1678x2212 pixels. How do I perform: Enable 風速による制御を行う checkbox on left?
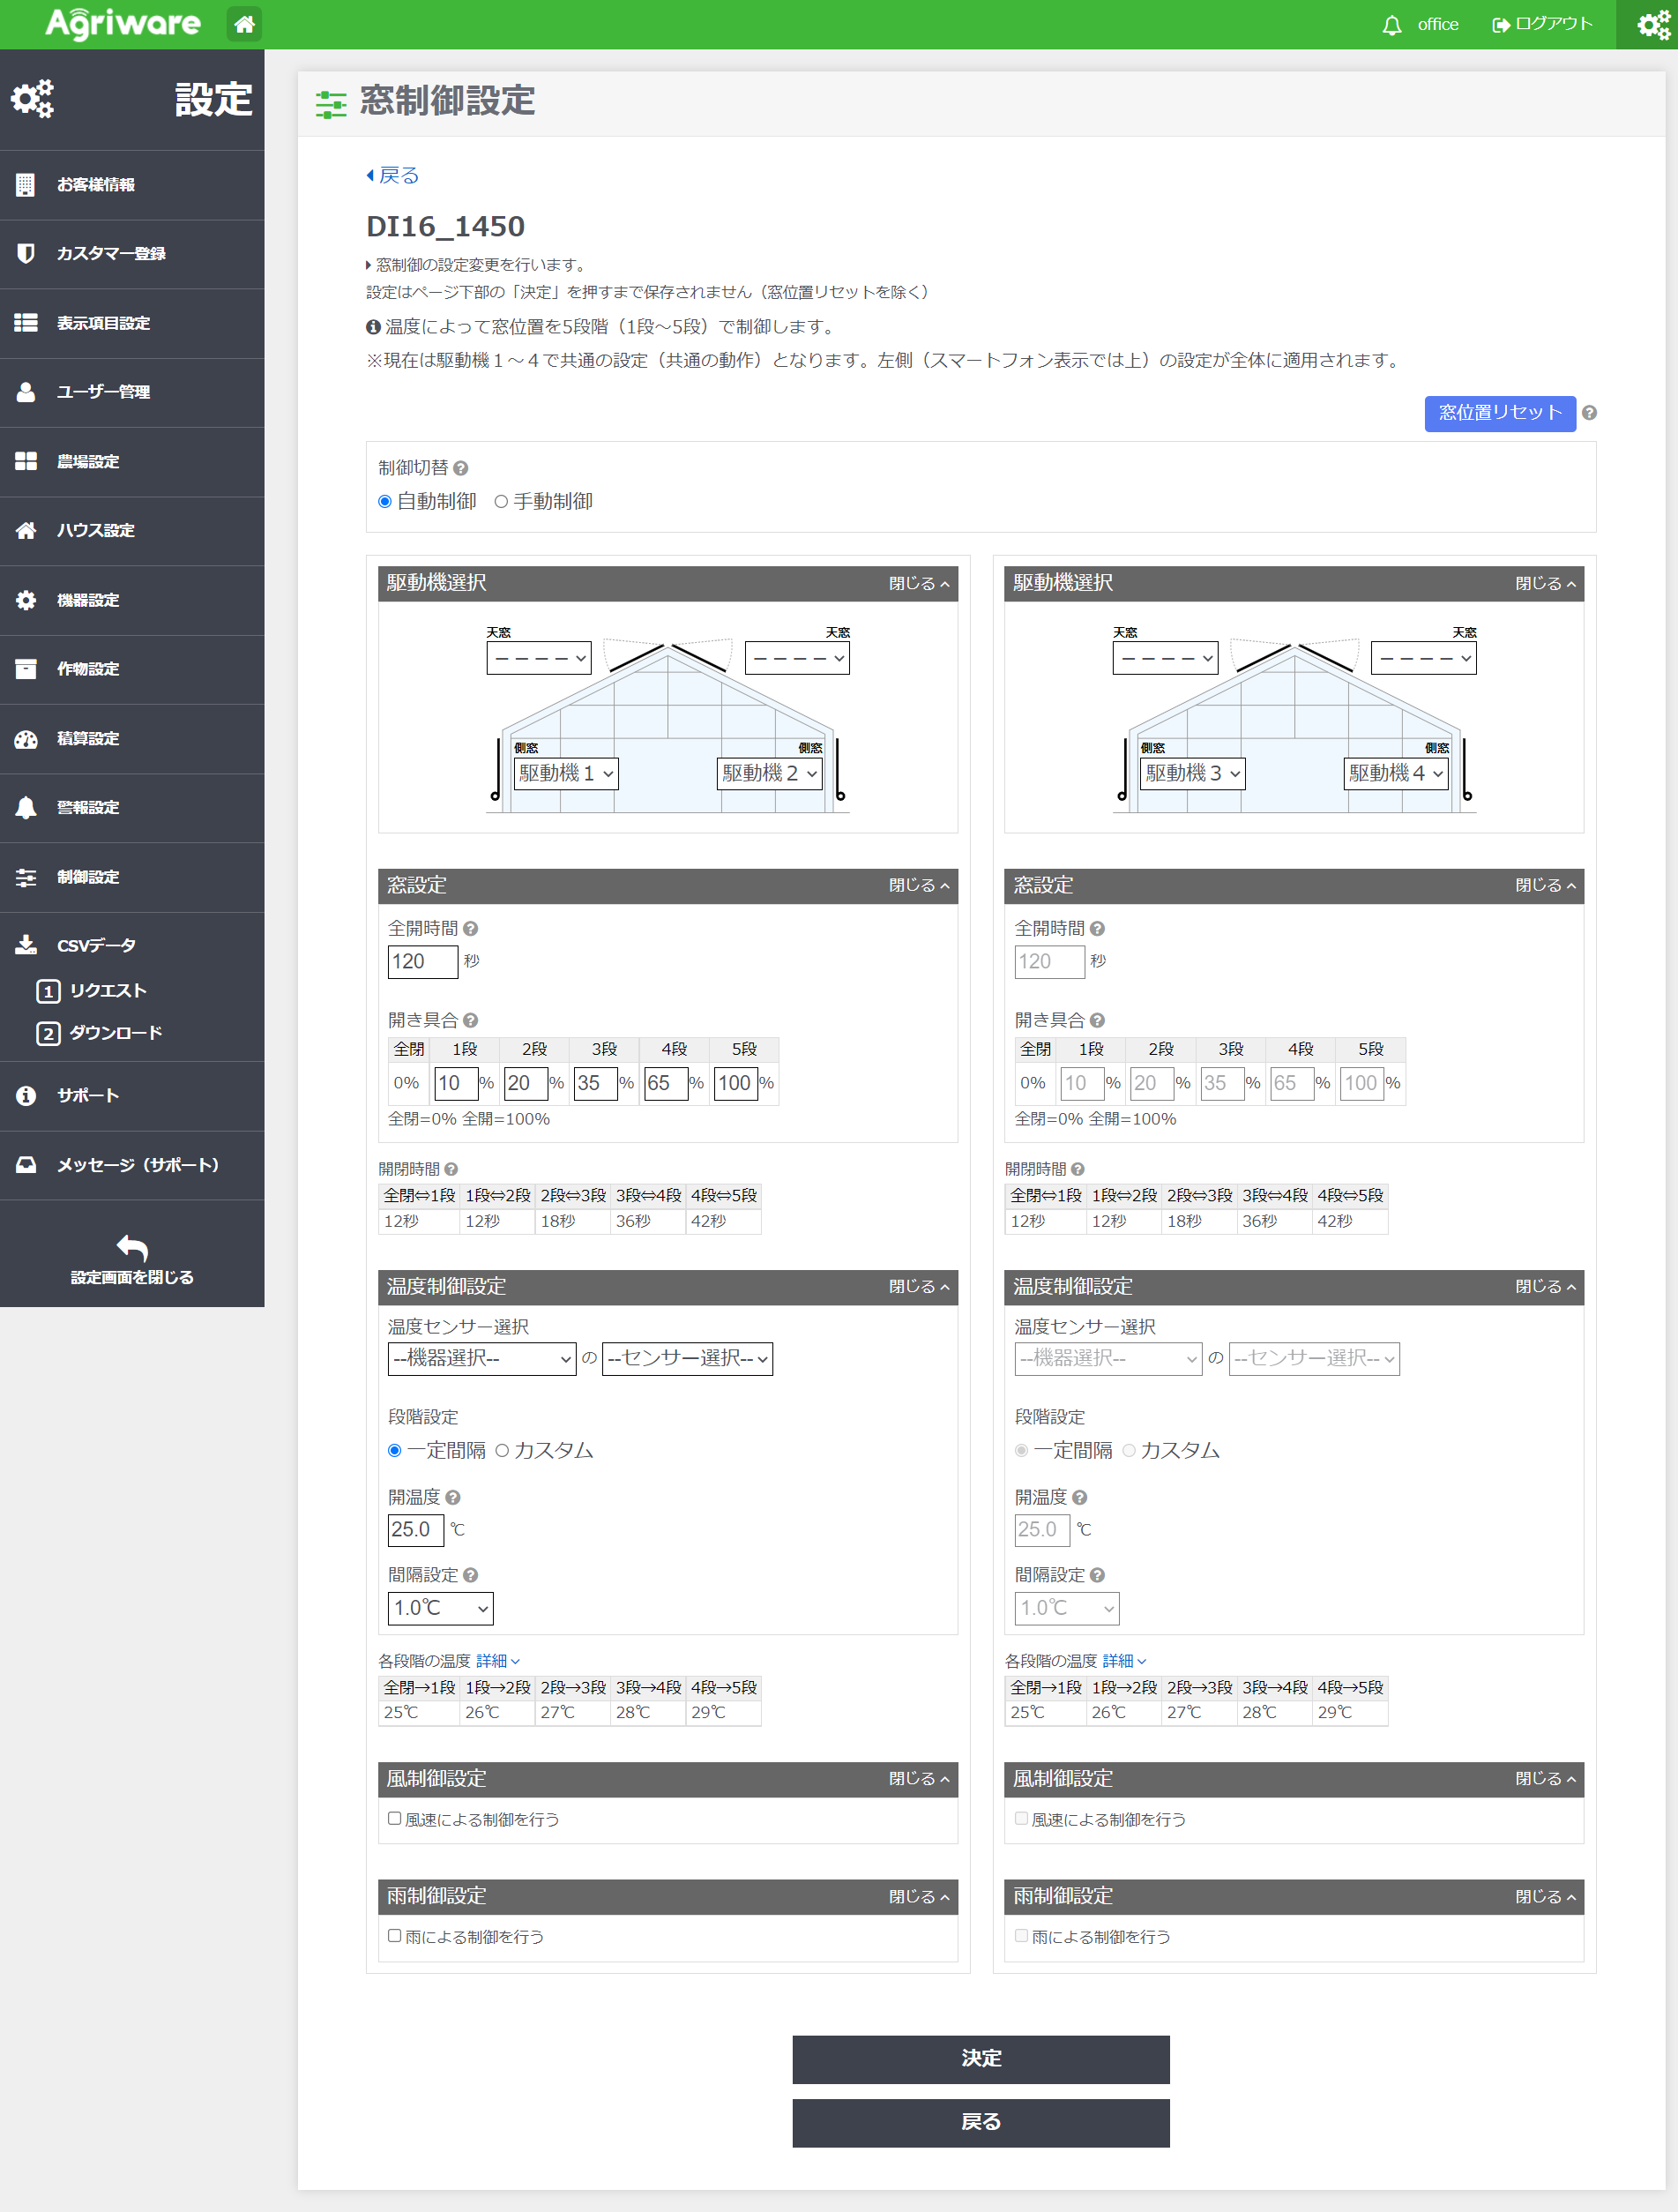tap(395, 1819)
